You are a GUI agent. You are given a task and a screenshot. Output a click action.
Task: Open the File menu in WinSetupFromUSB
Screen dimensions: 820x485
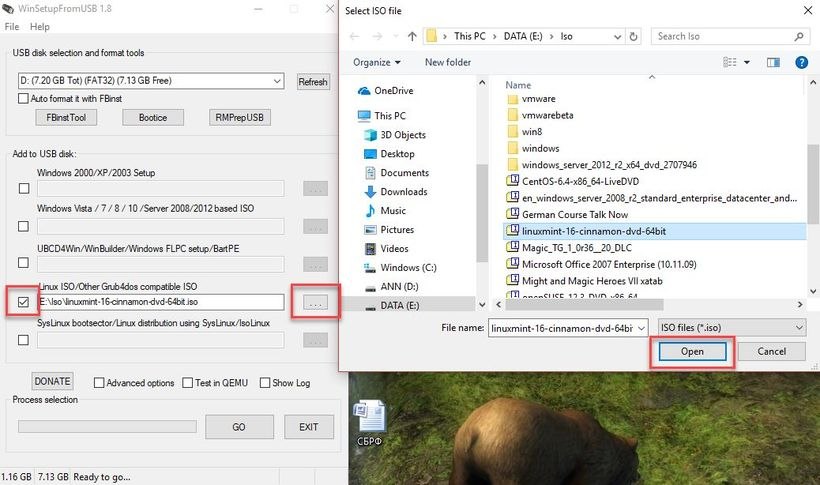tap(11, 27)
